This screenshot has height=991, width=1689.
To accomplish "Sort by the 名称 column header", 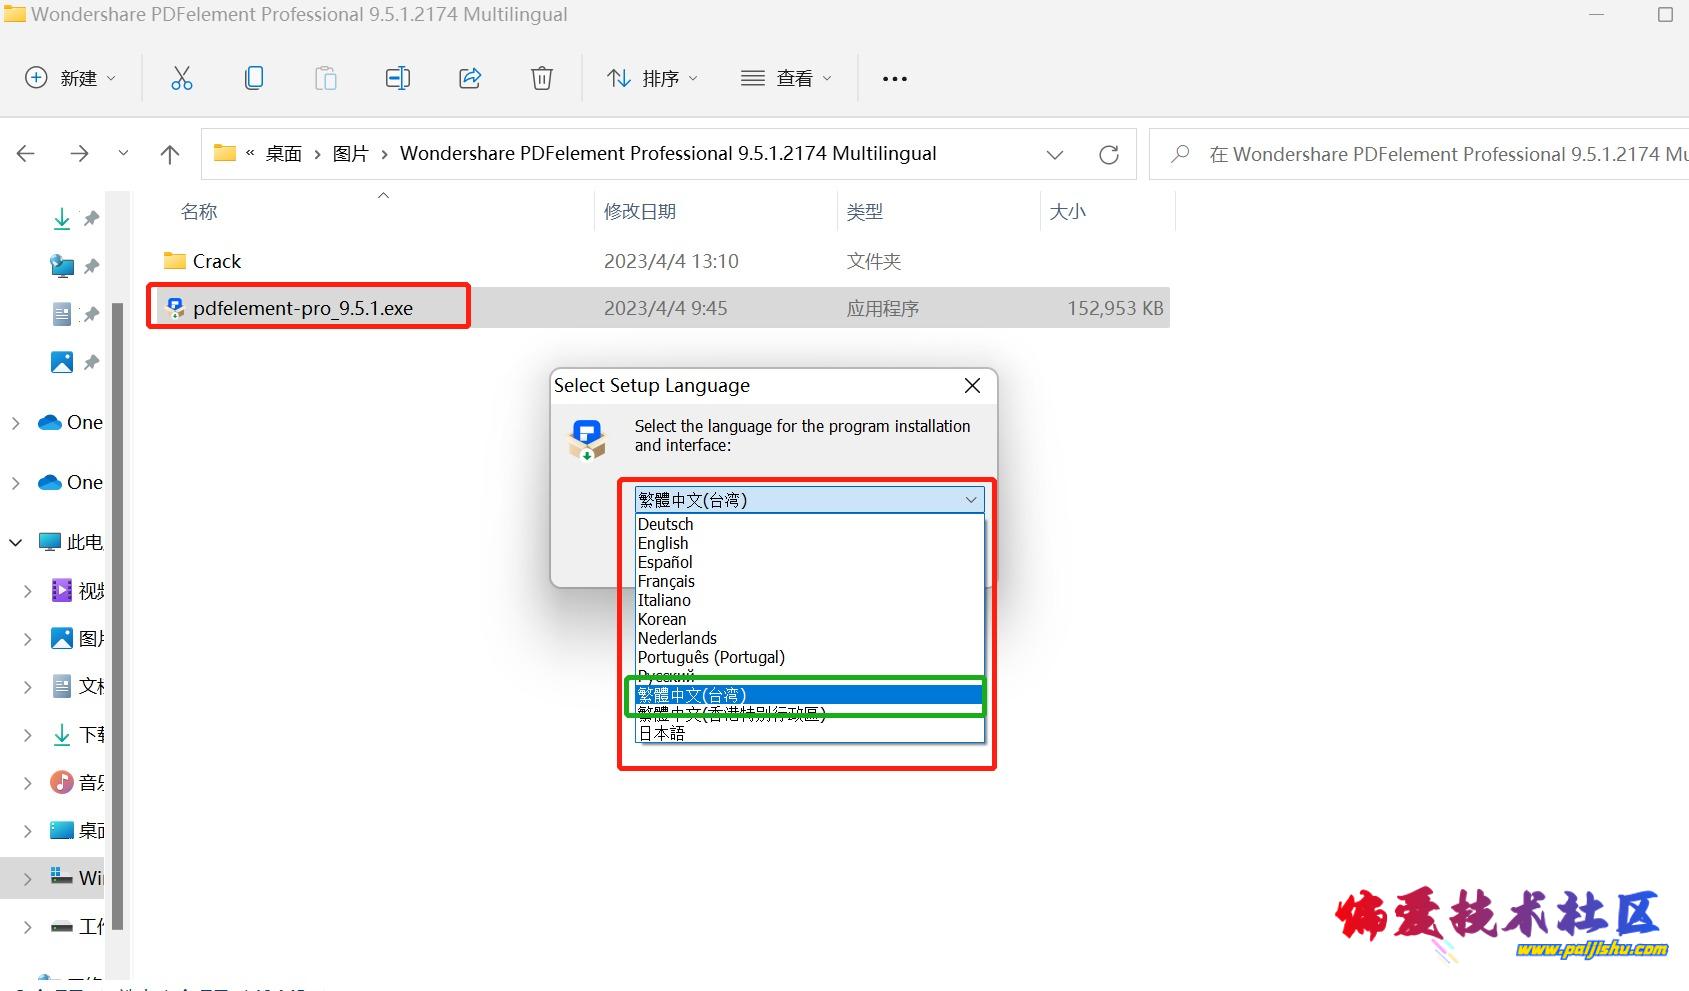I will 199,212.
